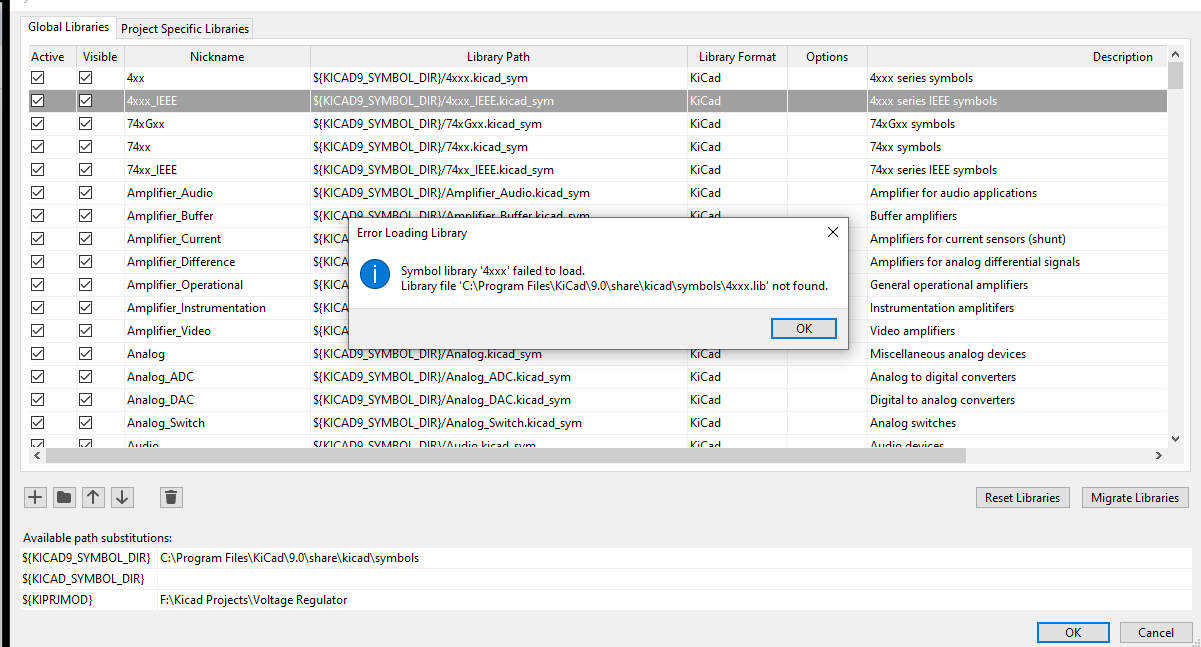Image resolution: width=1201 pixels, height=647 pixels.
Task: Uncheck Active checkbox for 4xx library
Action: click(x=38, y=77)
